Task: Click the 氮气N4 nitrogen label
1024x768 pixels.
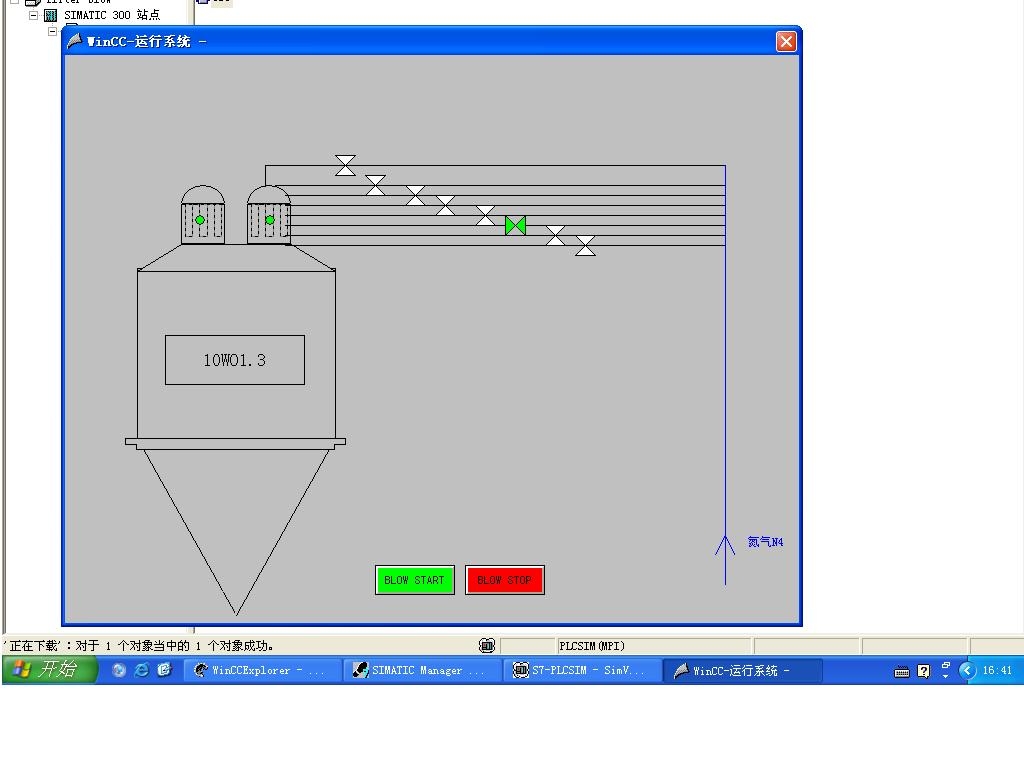Action: click(765, 542)
